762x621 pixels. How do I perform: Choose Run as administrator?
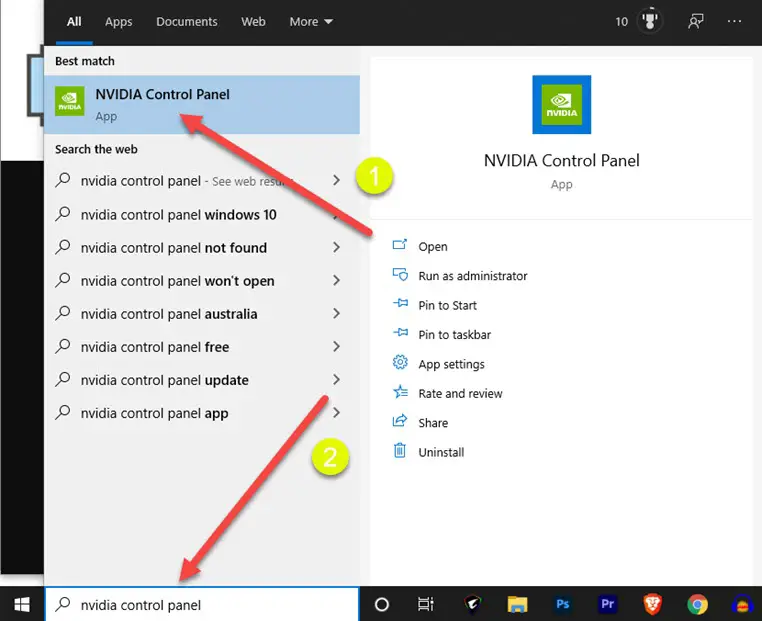(472, 276)
